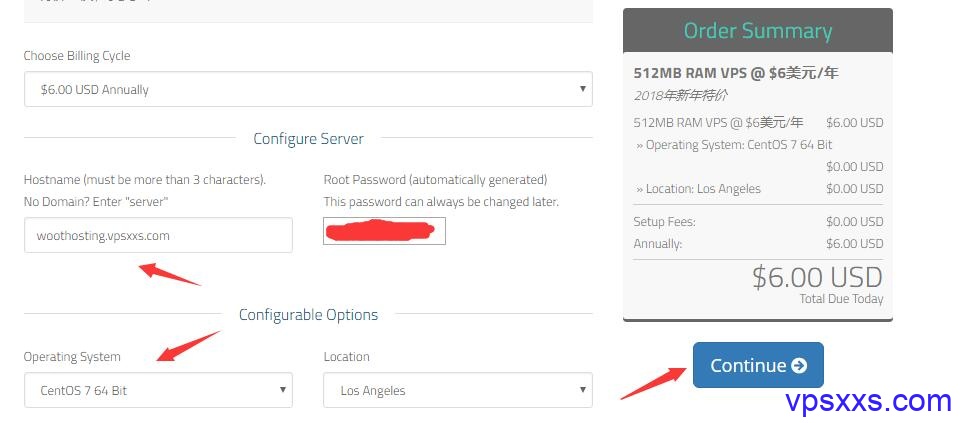
Task: Click the Operating System label
Action: point(72,357)
